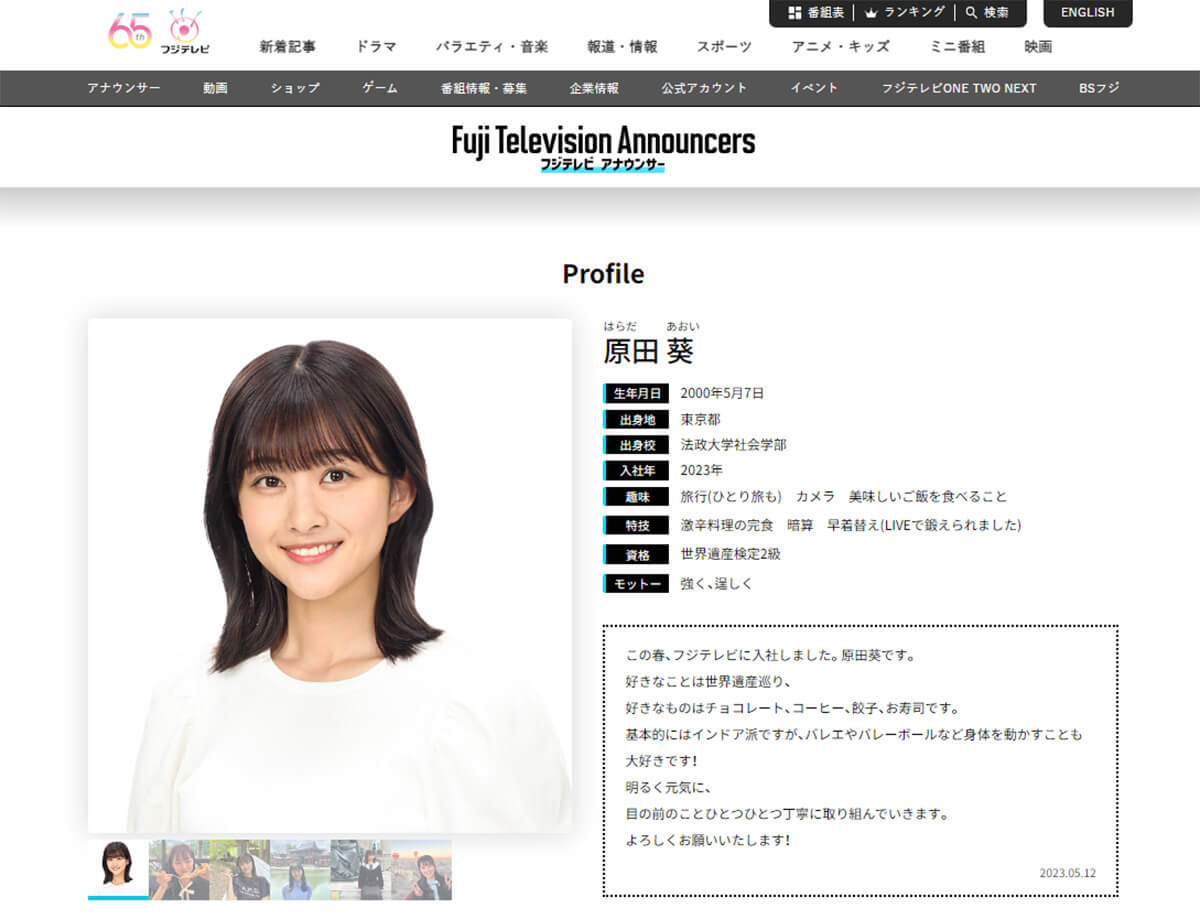Click the large profile photo
This screenshot has height=919, width=1200.
(330, 576)
